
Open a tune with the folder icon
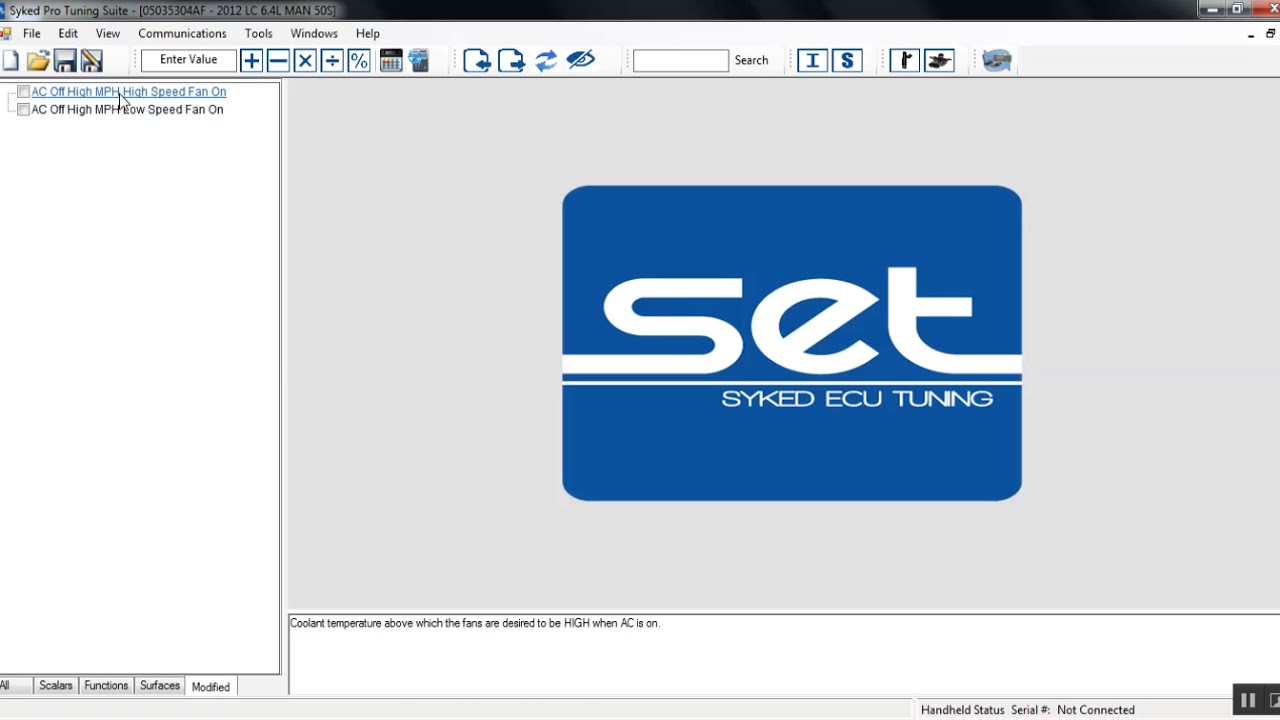pyautogui.click(x=38, y=61)
